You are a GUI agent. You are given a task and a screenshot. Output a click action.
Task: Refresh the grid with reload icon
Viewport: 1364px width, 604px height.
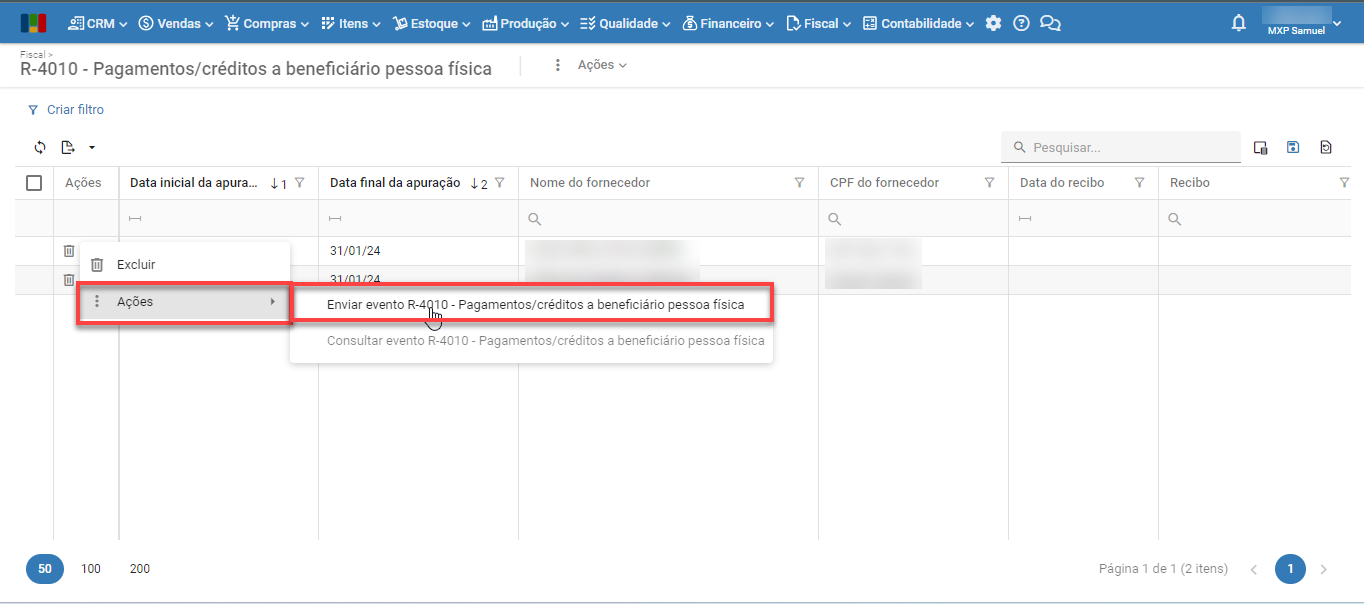(x=40, y=147)
